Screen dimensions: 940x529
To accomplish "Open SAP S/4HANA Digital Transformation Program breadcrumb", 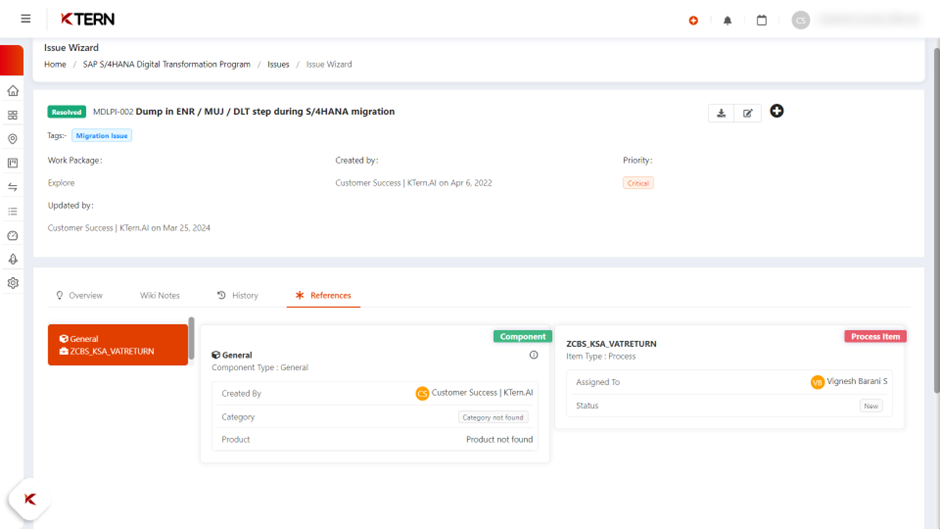I will [167, 64].
